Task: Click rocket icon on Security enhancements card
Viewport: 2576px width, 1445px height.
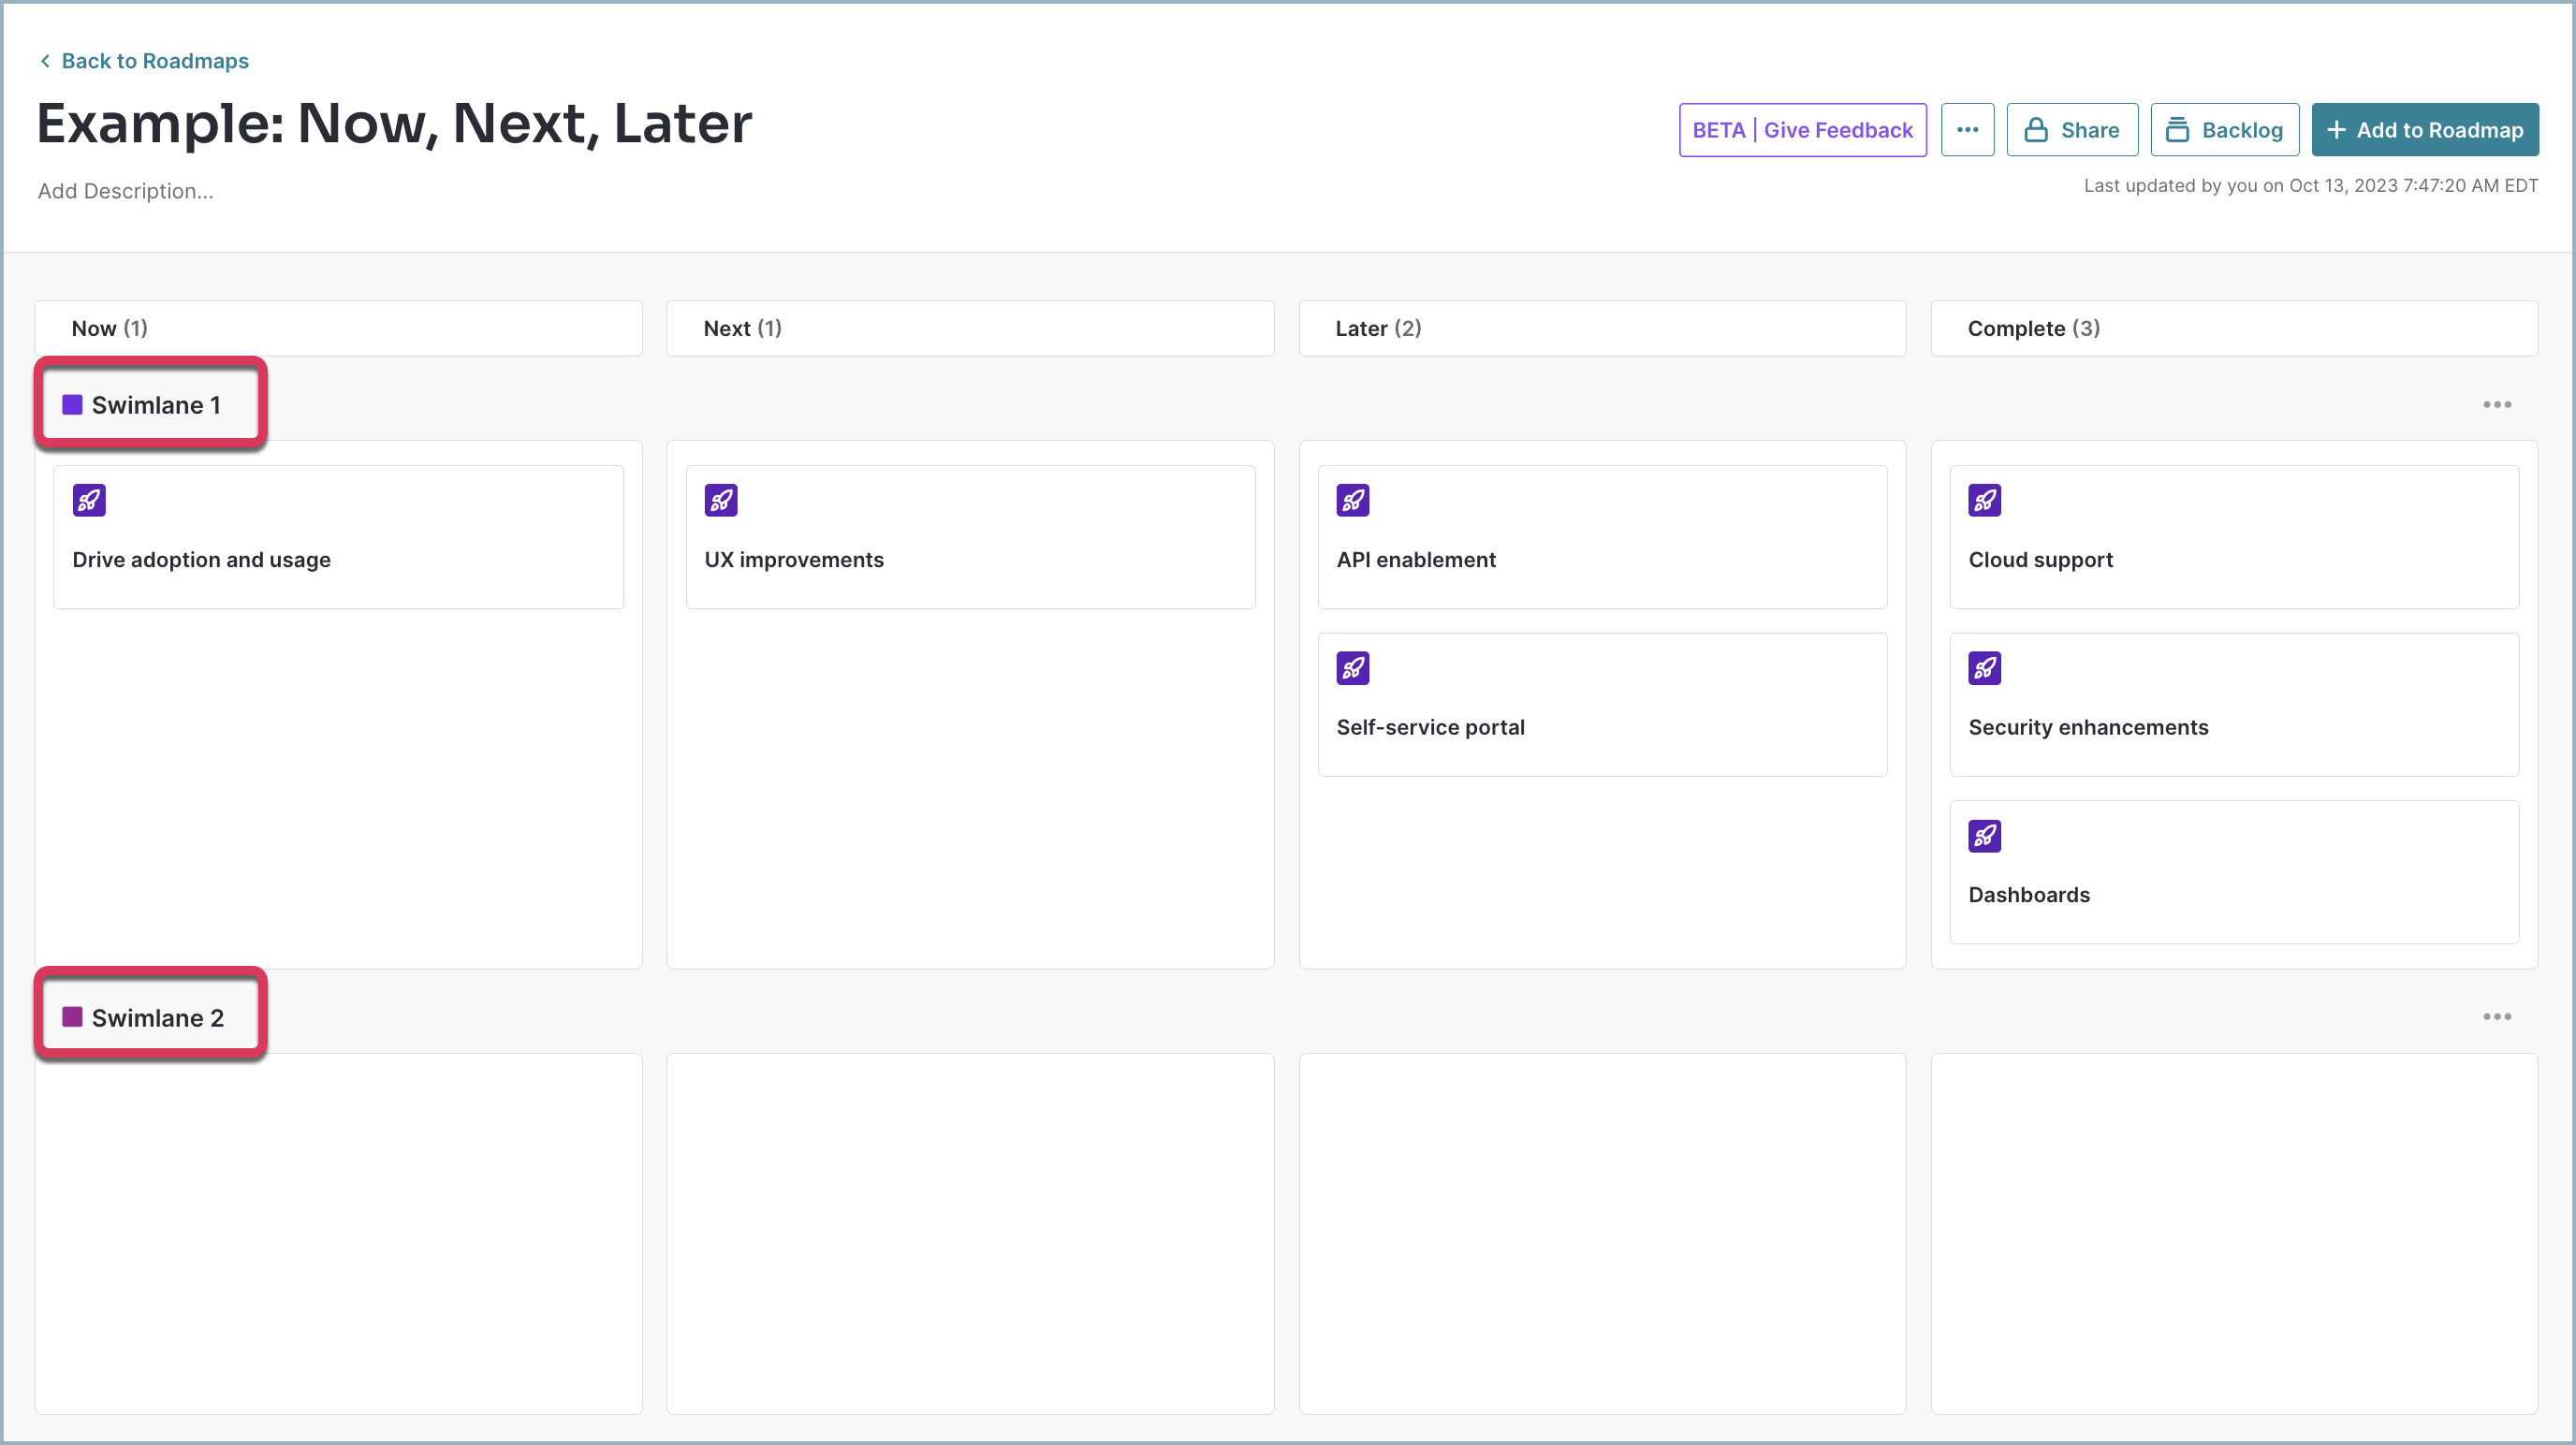Action: pos(1985,668)
